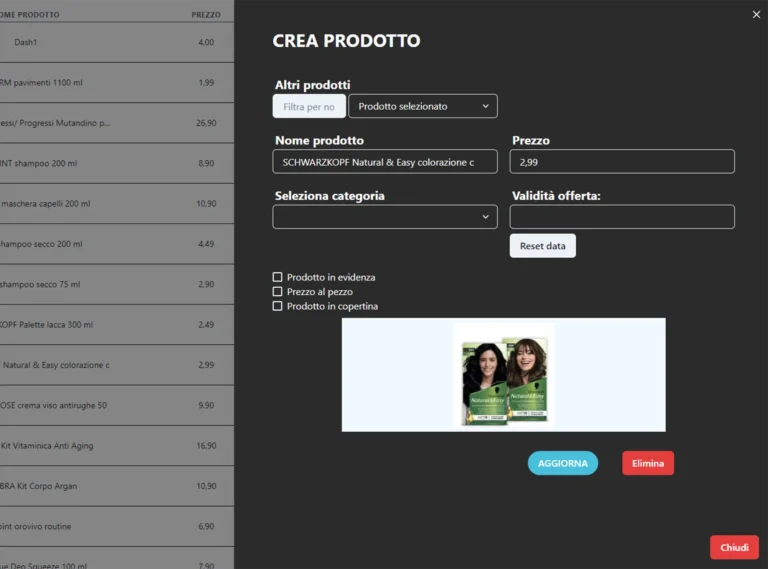
Task: Click the red Elimina button
Action: pyautogui.click(x=648, y=463)
